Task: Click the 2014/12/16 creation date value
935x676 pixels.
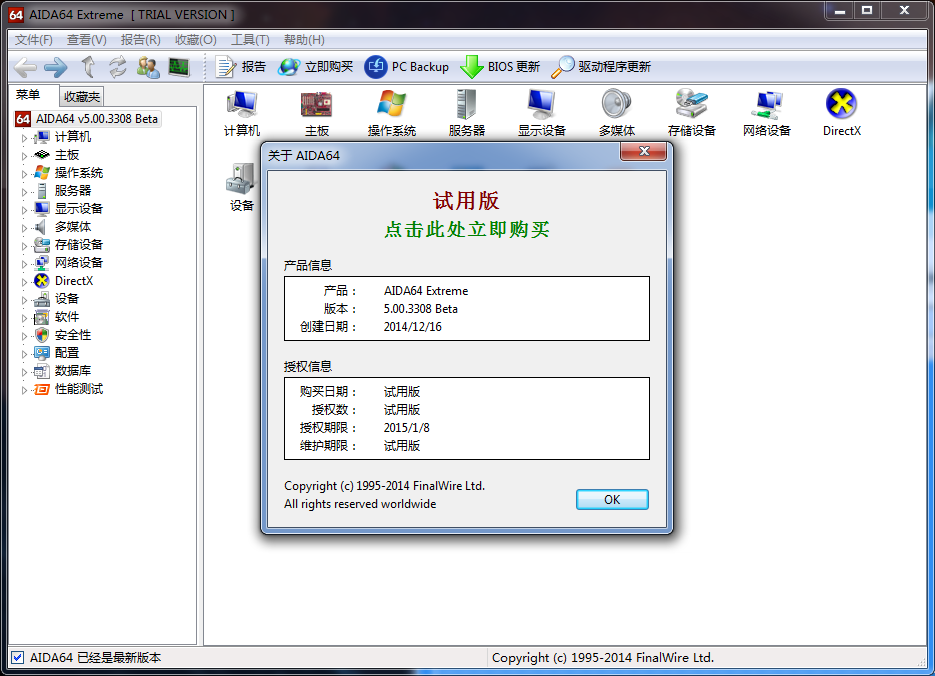Action: pos(413,327)
